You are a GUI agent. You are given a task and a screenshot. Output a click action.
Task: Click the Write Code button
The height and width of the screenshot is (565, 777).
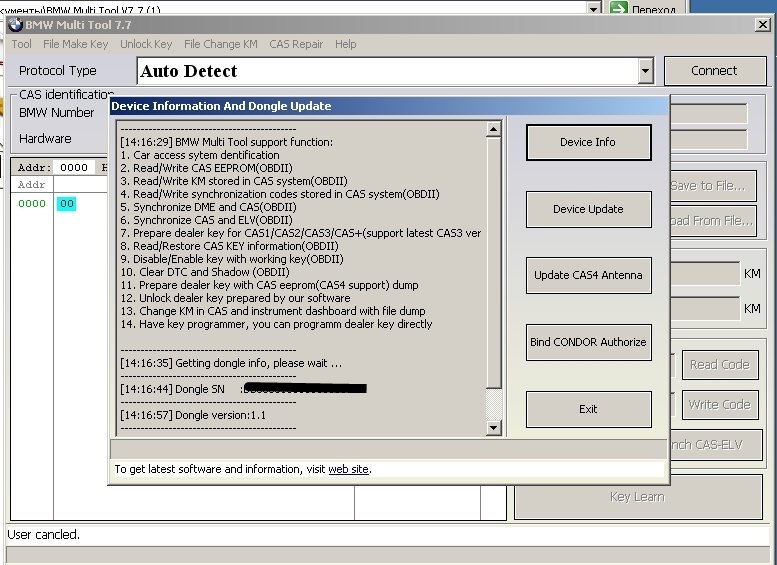coord(720,405)
